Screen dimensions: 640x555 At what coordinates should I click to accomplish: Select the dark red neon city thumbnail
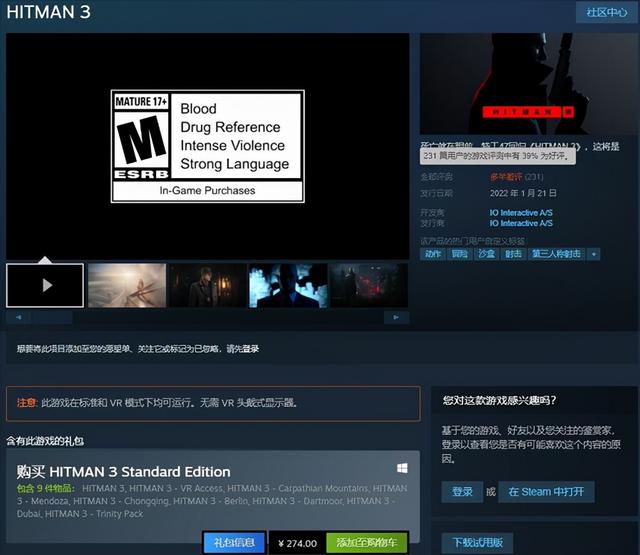[369, 285]
